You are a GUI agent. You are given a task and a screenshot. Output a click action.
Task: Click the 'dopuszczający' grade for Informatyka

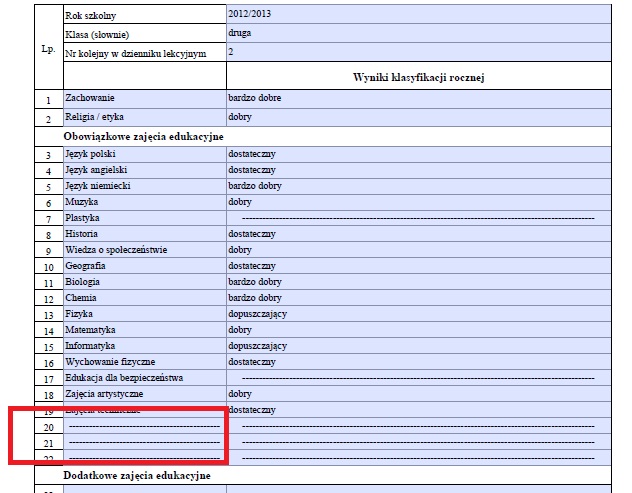click(x=419, y=346)
